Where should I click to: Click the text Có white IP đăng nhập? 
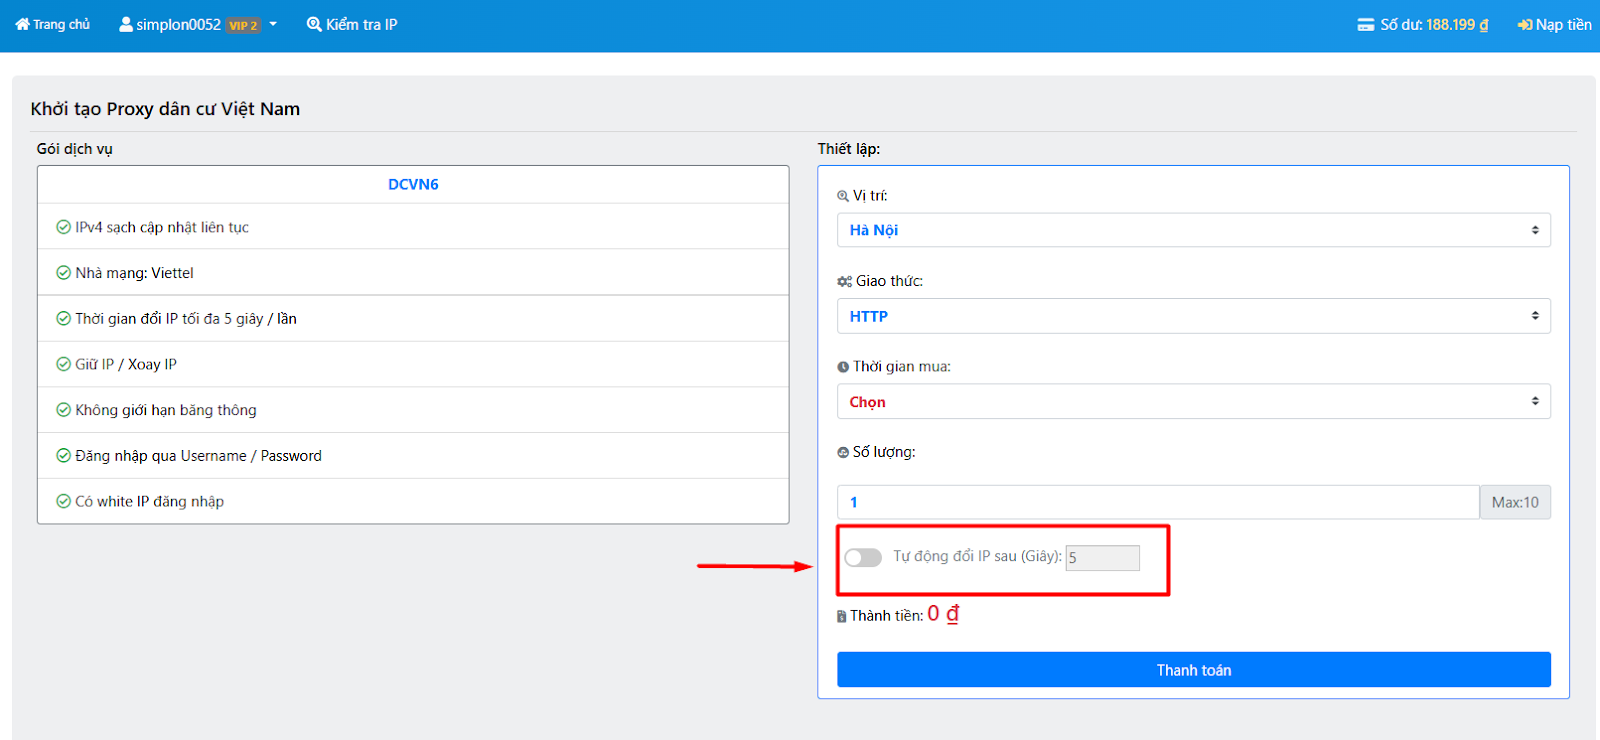pos(150,501)
